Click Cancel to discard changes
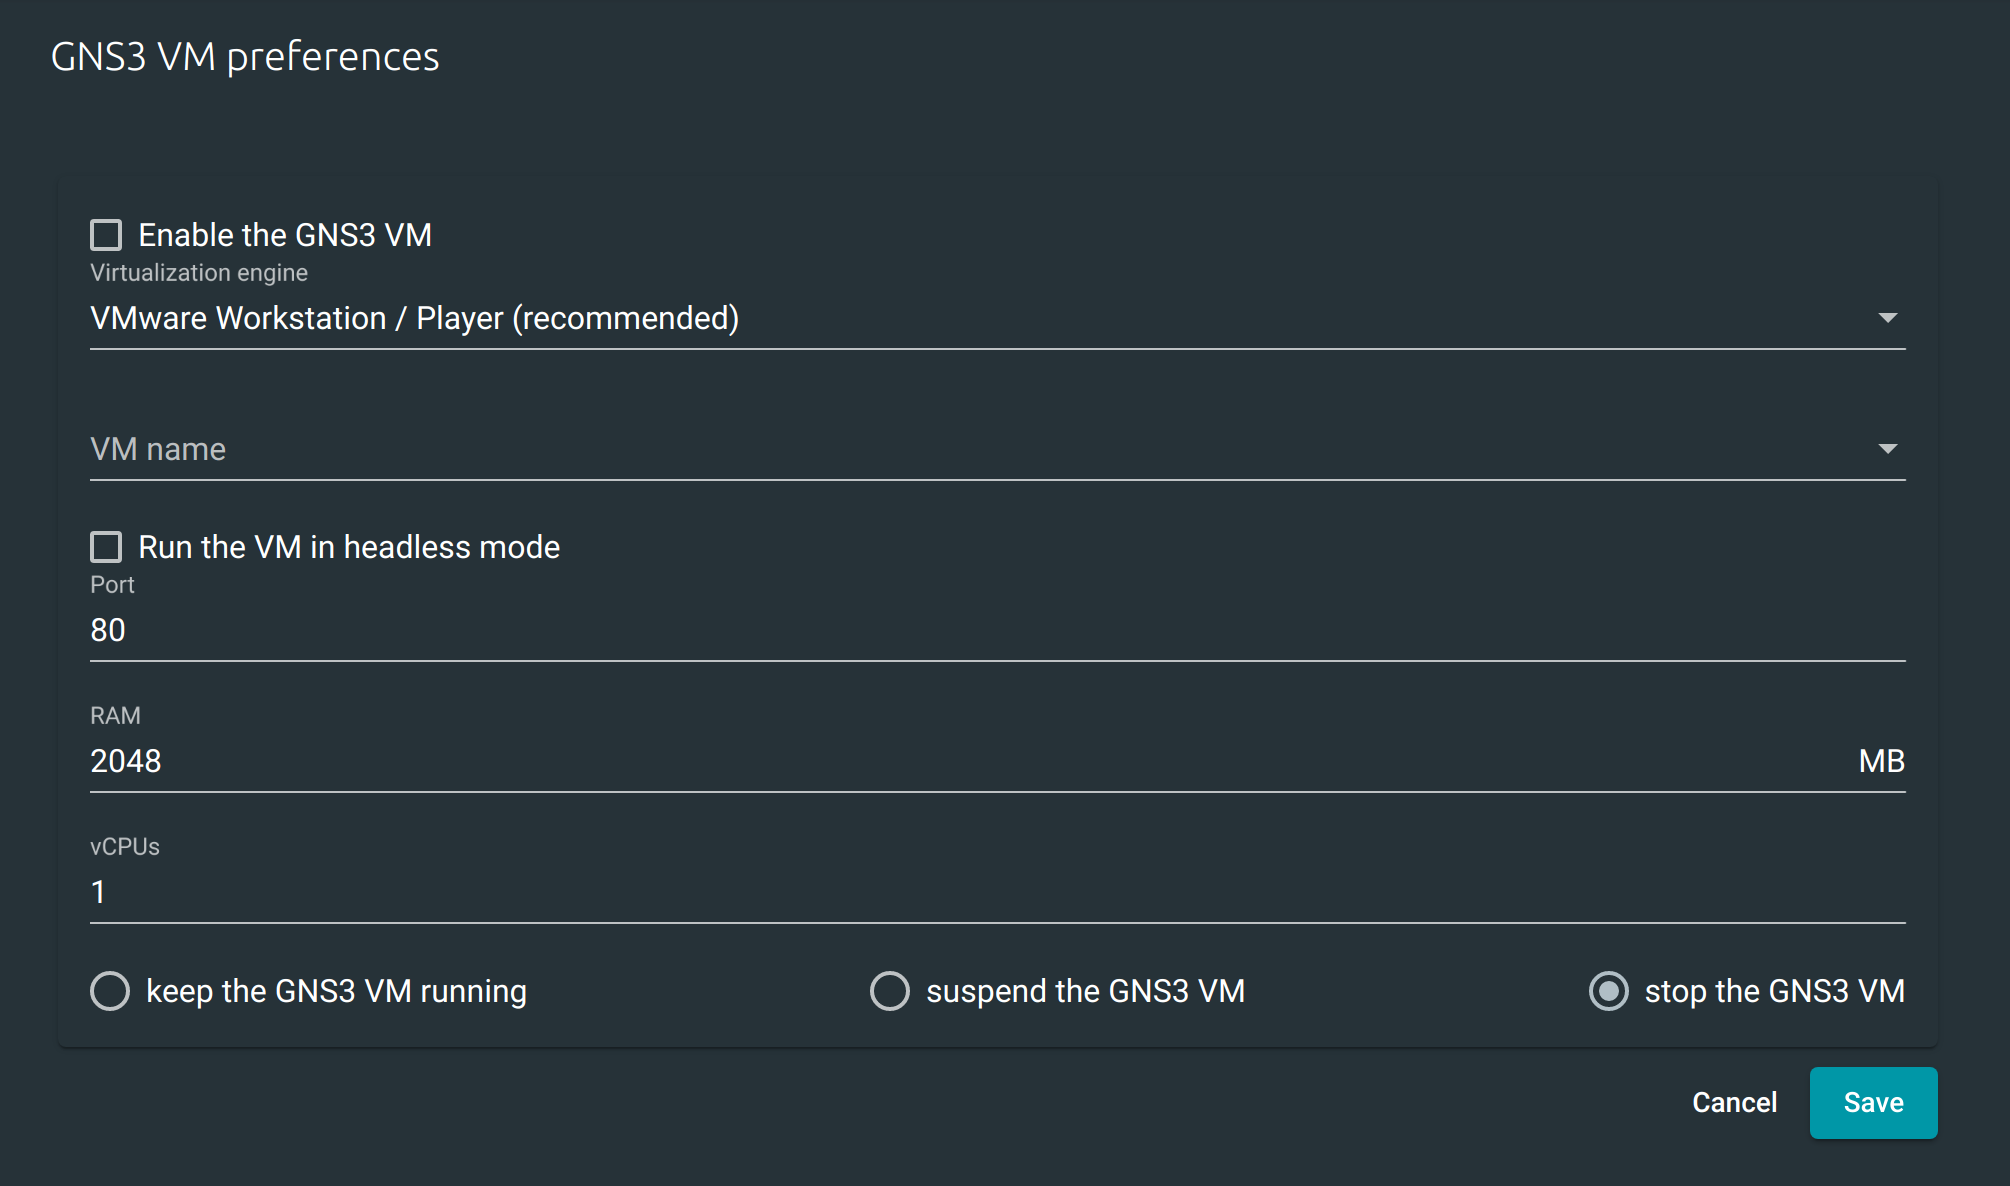 [x=1734, y=1102]
